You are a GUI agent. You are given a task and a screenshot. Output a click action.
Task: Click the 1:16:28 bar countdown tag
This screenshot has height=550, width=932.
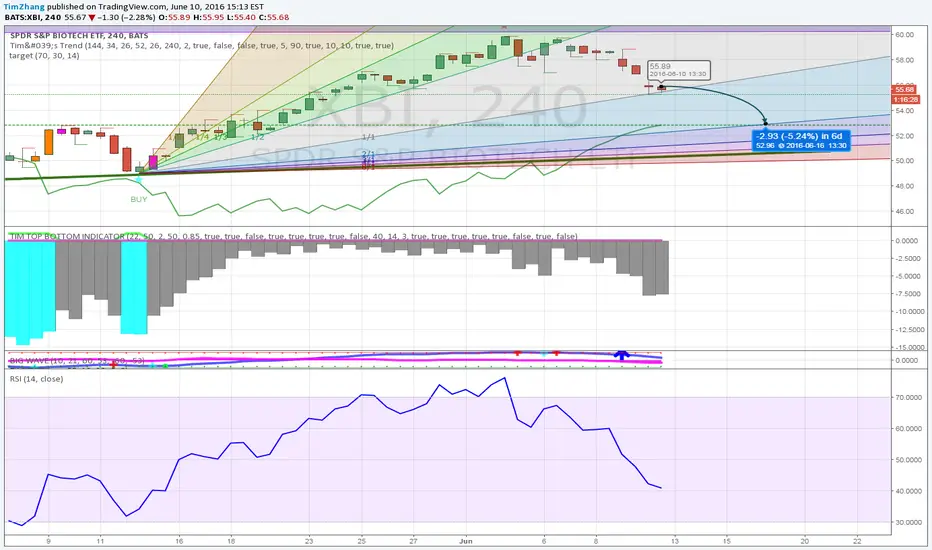(x=905, y=99)
